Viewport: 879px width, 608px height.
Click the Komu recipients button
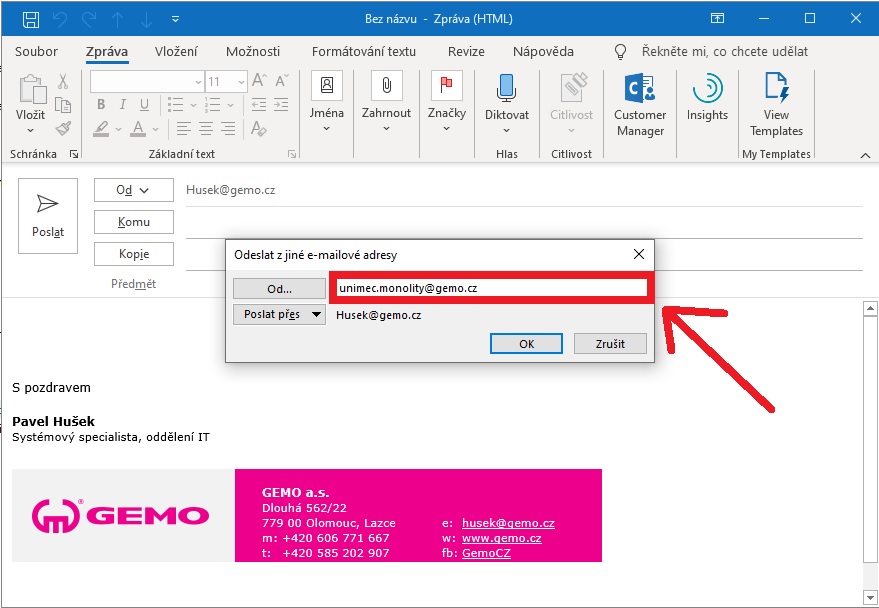[x=133, y=222]
